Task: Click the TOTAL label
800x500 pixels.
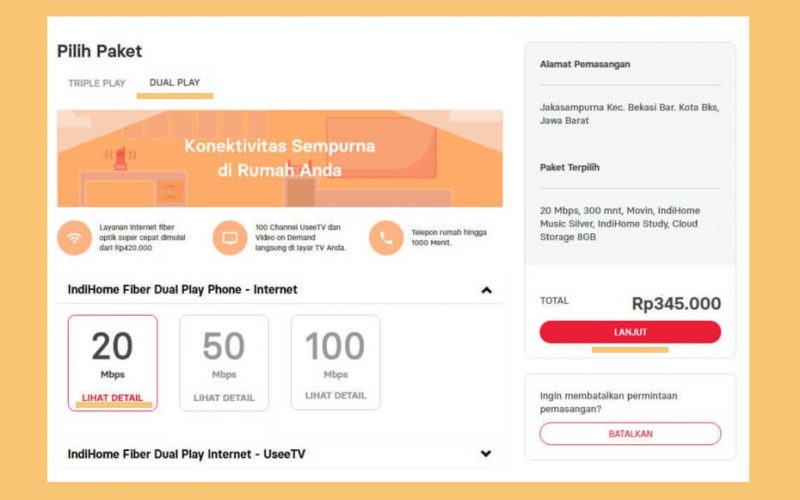Action: pos(554,301)
